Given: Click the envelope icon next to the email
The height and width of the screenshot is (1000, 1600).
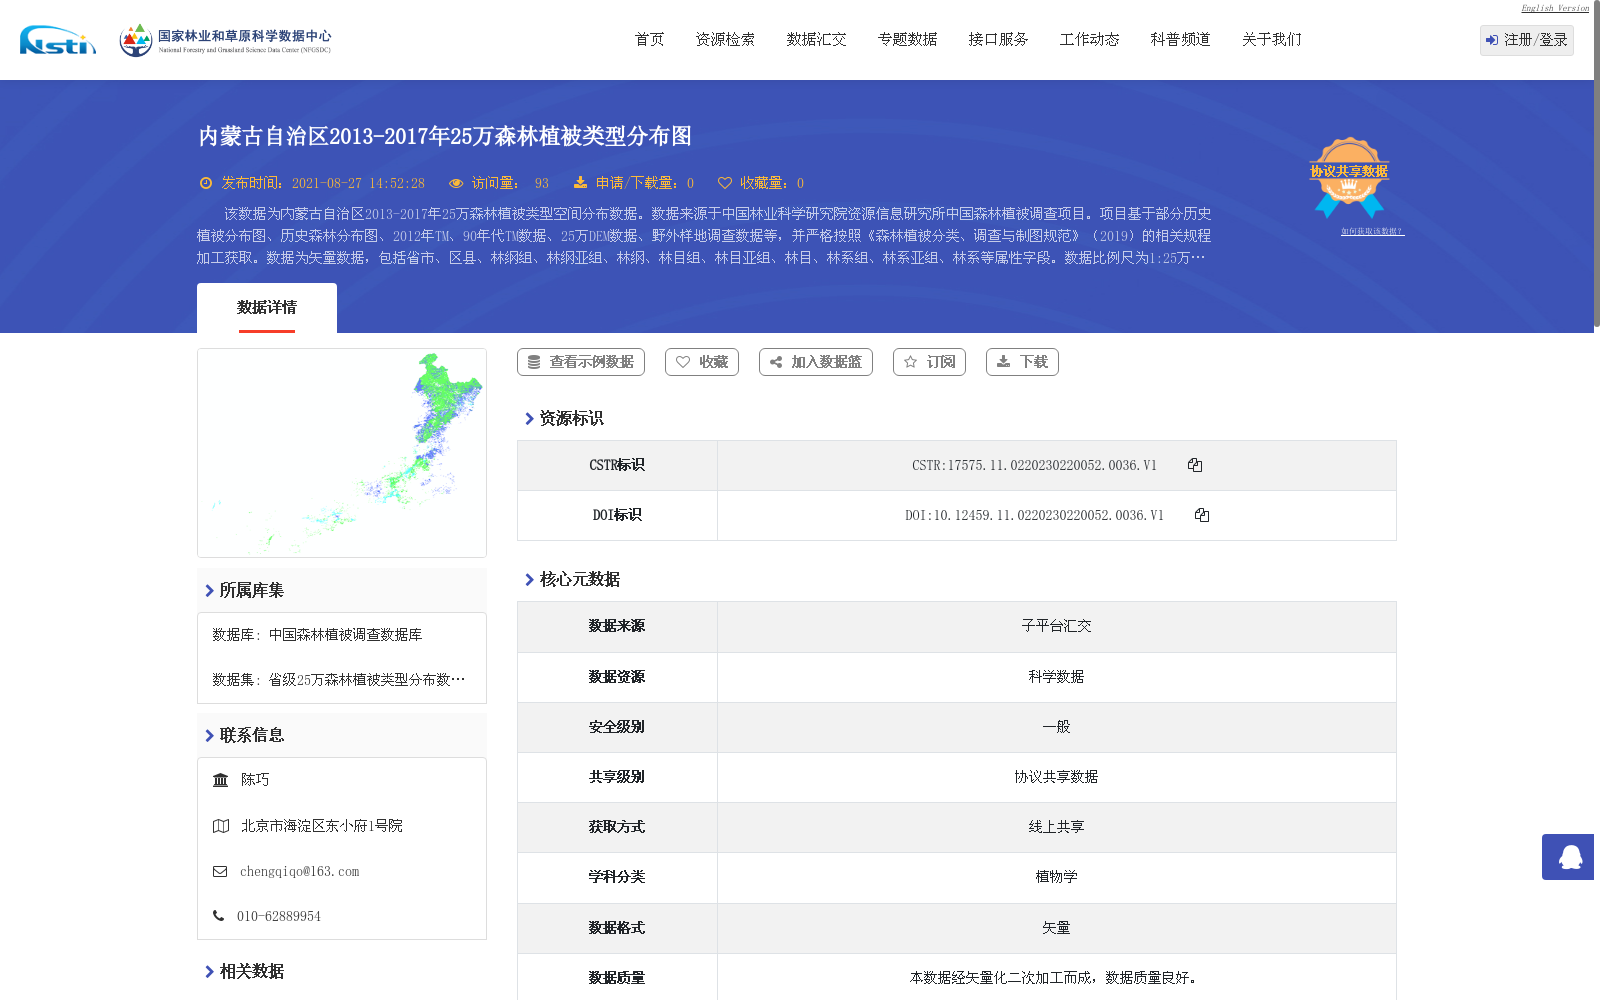Looking at the screenshot, I should click(x=220, y=872).
